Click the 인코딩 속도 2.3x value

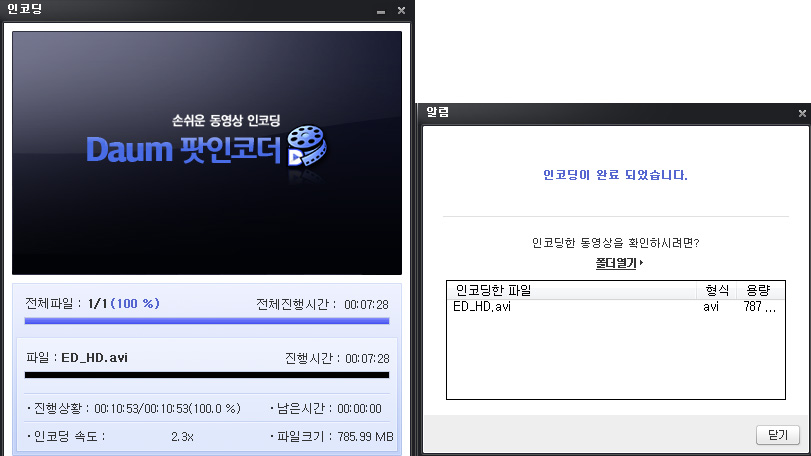pyautogui.click(x=182, y=437)
